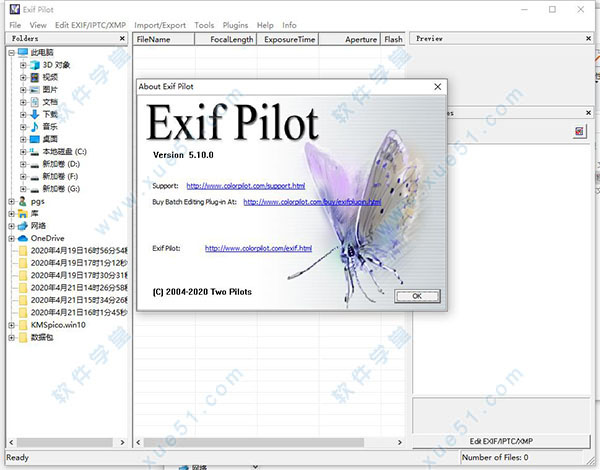Select the folder 2020年4月19日17时30分
The height and width of the screenshot is (470, 600).
pos(73,276)
